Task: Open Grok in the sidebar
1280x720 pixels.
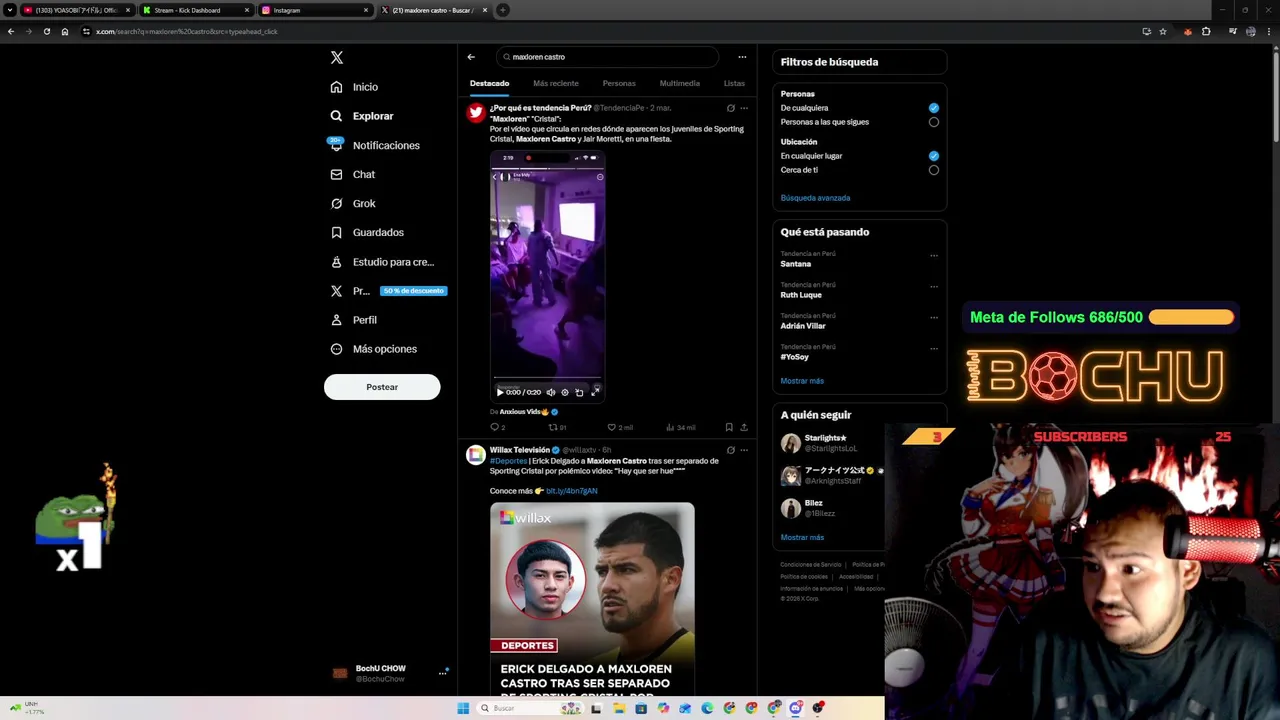Action: [353, 203]
